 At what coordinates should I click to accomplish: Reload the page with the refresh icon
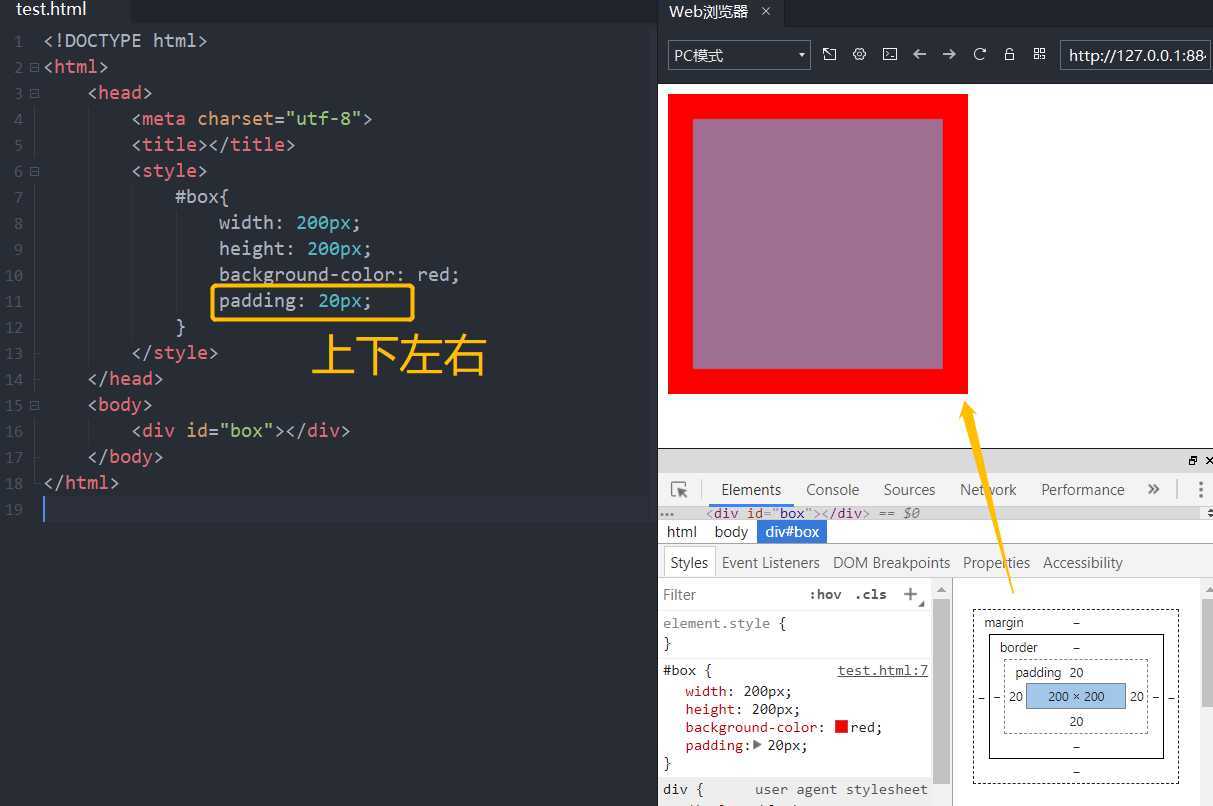pos(979,54)
